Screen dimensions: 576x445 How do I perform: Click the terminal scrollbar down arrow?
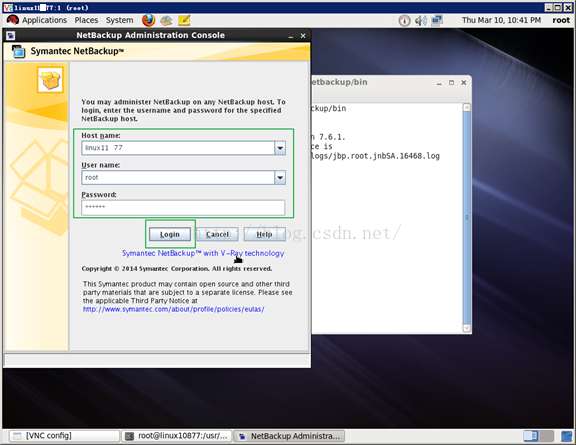467,328
